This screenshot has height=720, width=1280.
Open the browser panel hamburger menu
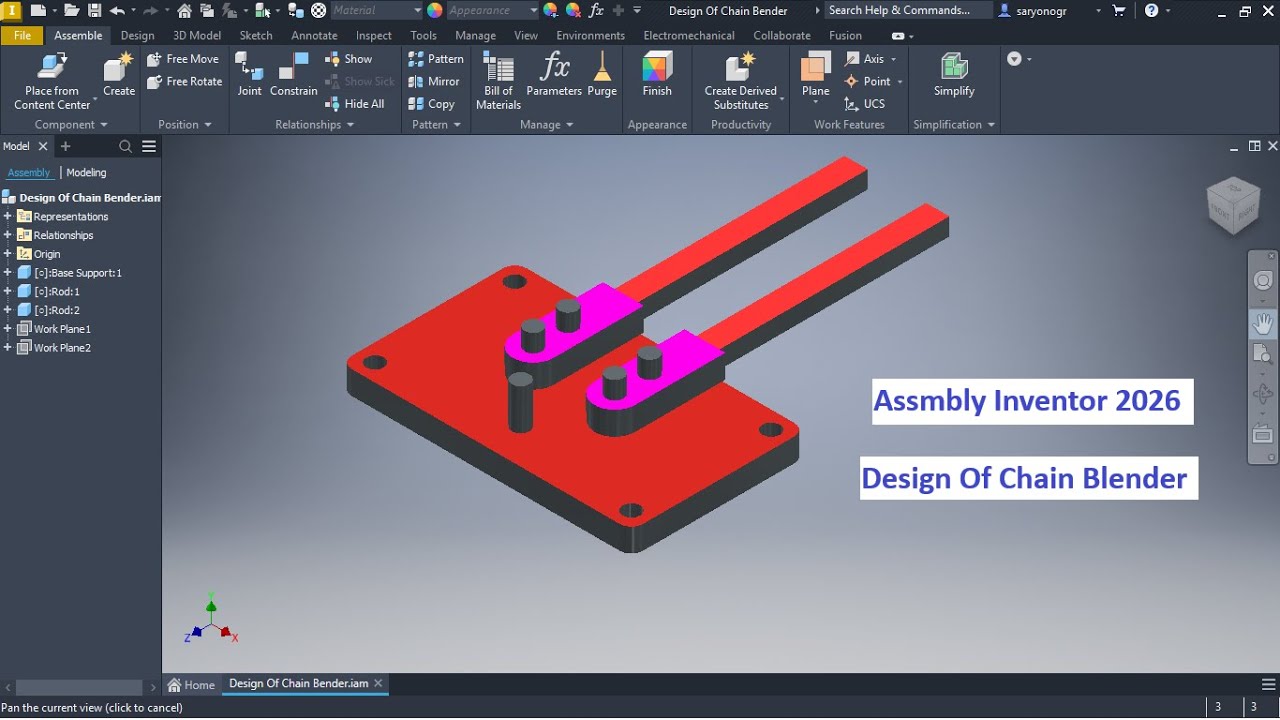(149, 147)
